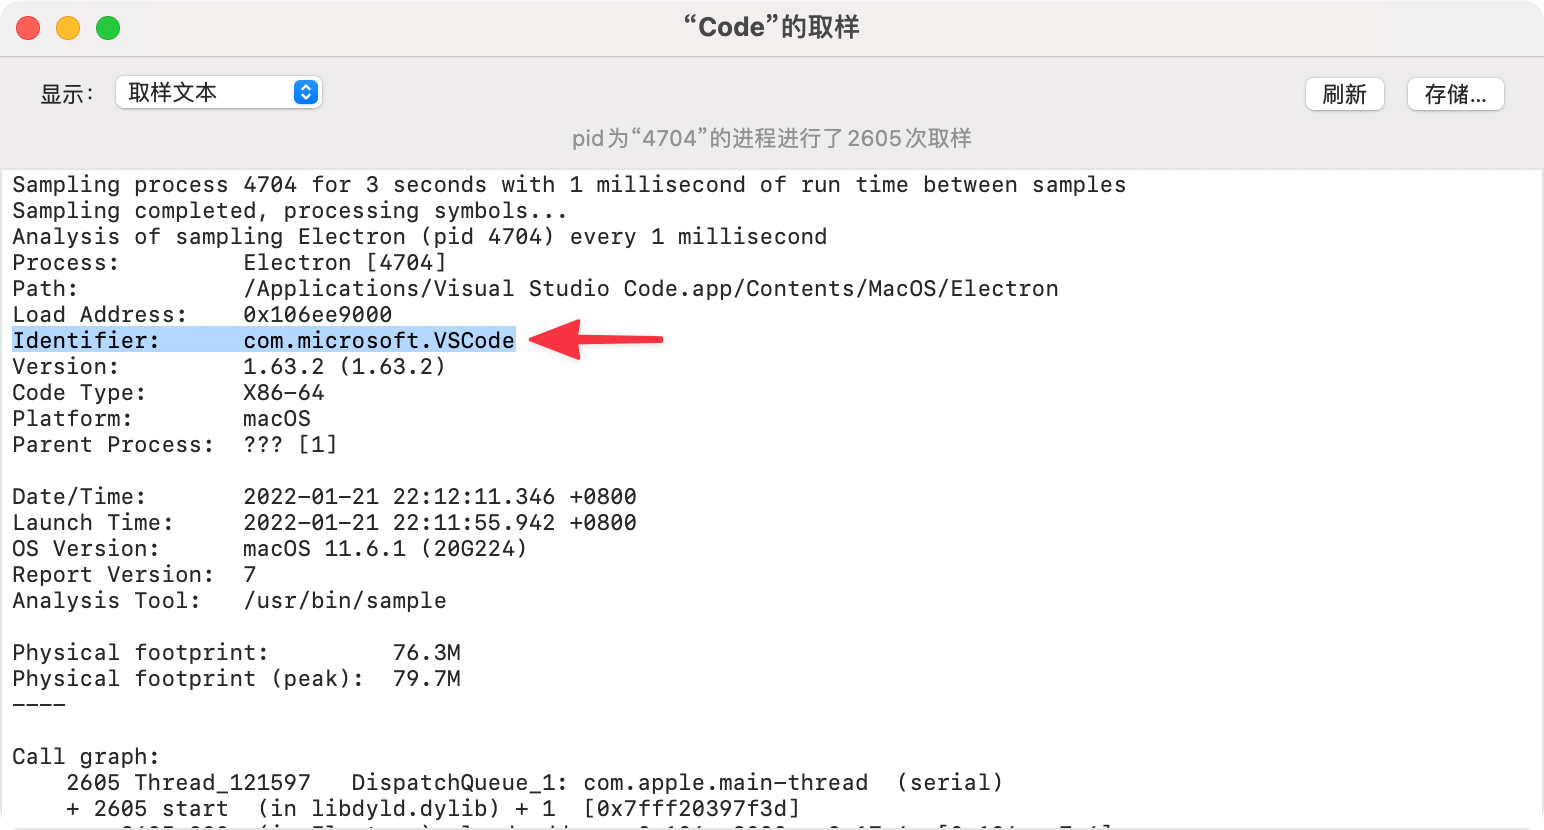Click the red arrow annotation
Screen dimensions: 1544x830
pos(596,340)
